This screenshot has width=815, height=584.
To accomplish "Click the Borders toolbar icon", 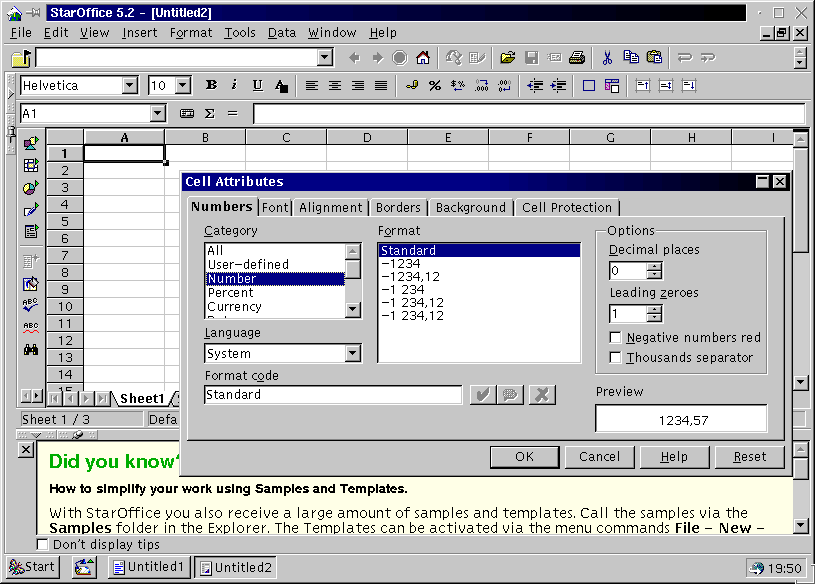I will coord(589,85).
